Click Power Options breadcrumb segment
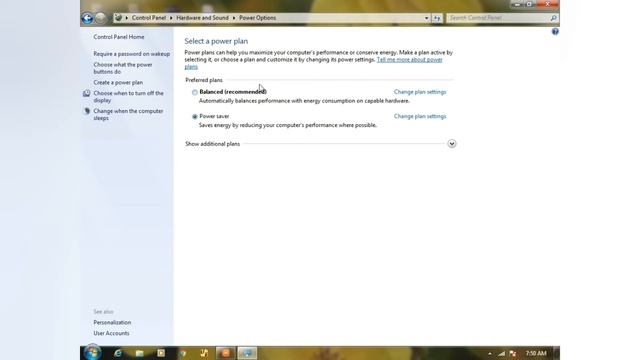The width and height of the screenshot is (640, 360). (x=258, y=18)
